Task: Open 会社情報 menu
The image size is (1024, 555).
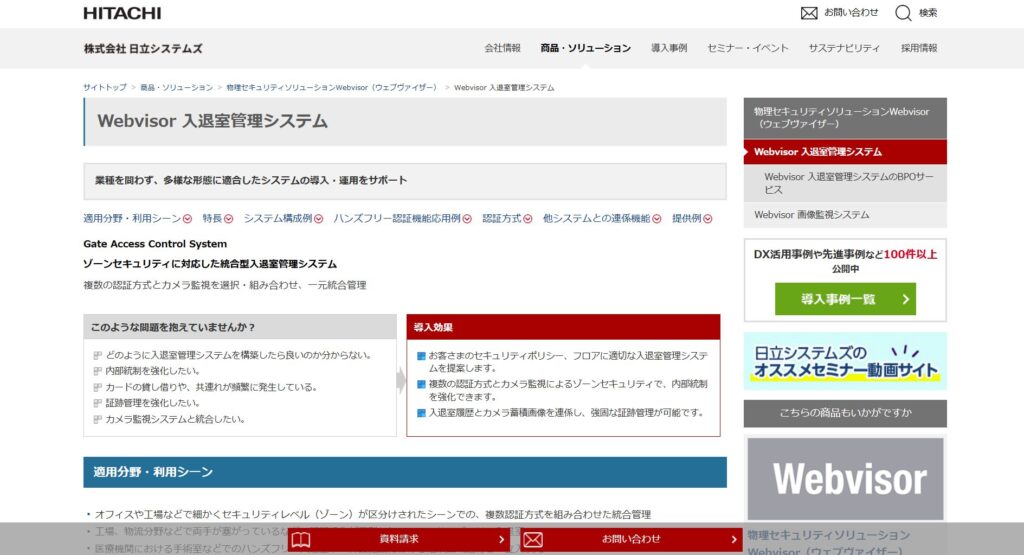Action: (x=502, y=48)
